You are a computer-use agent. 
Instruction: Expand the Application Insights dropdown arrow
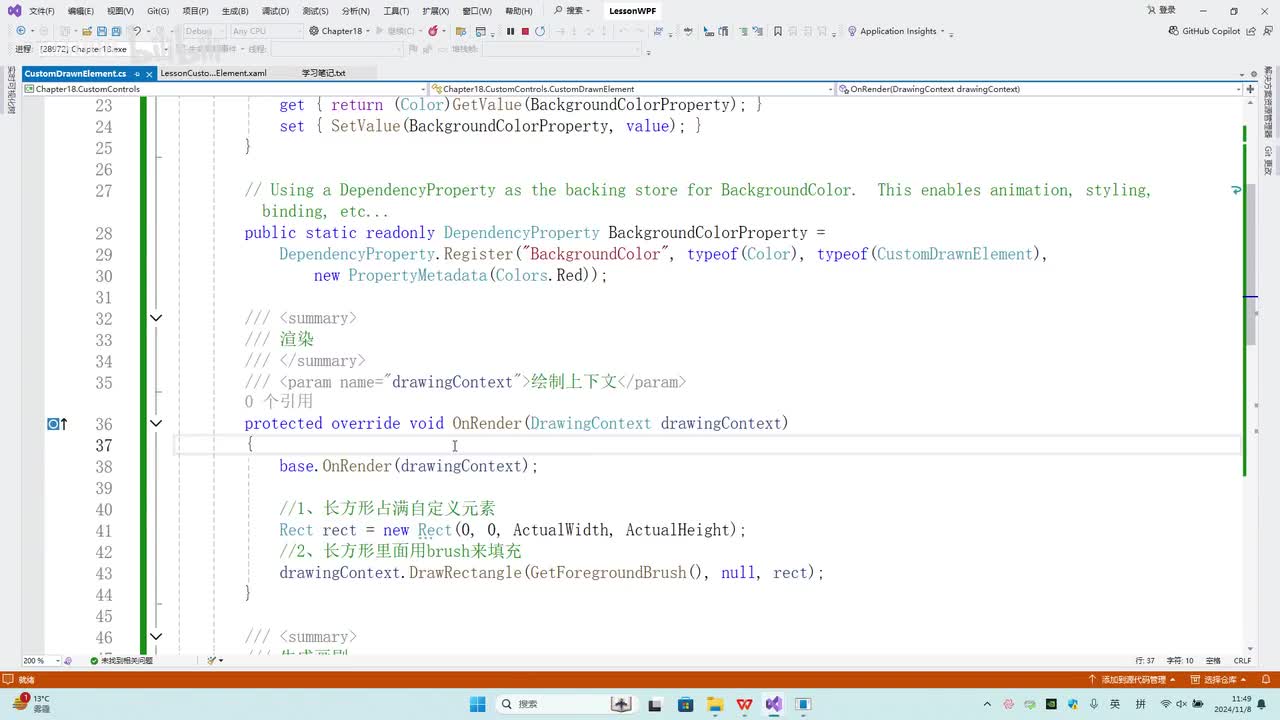point(941,31)
